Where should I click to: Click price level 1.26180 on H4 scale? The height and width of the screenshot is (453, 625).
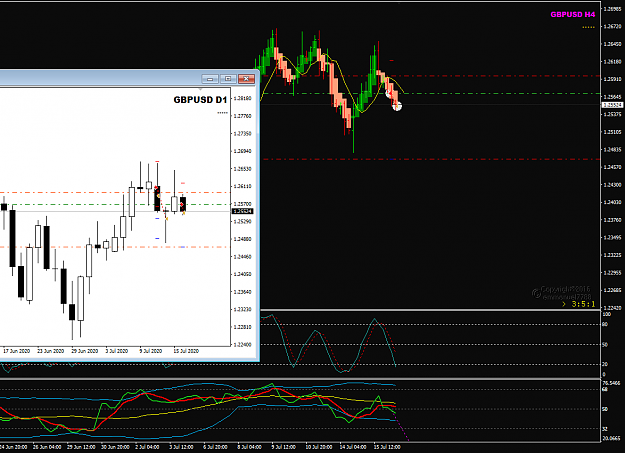[x=613, y=61]
